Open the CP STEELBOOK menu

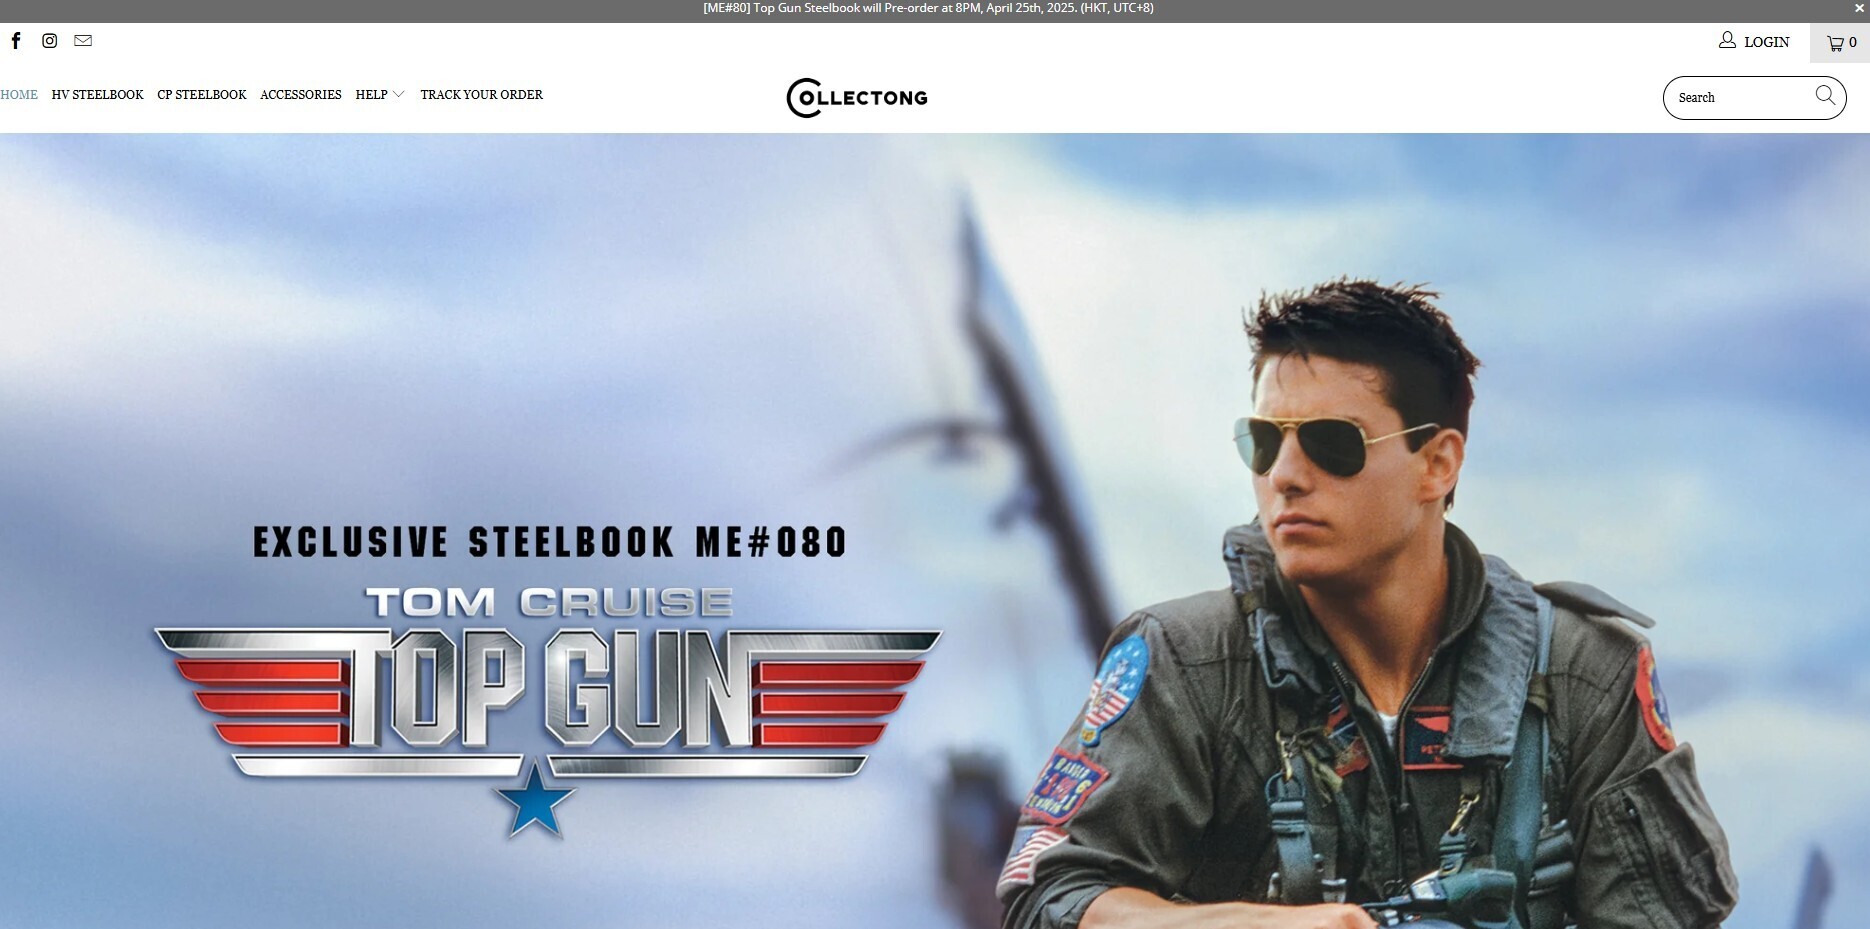pyautogui.click(x=202, y=95)
